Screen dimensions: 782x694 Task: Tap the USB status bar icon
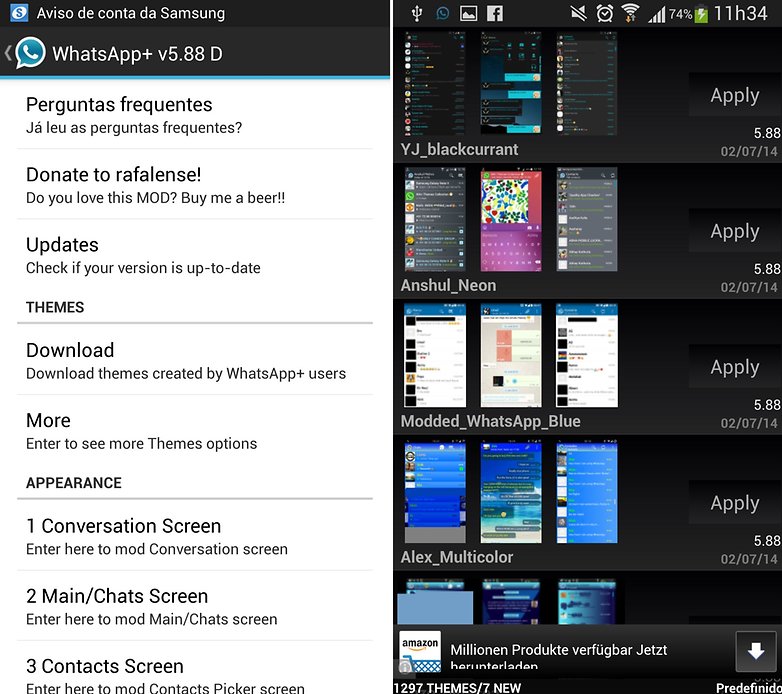(417, 13)
